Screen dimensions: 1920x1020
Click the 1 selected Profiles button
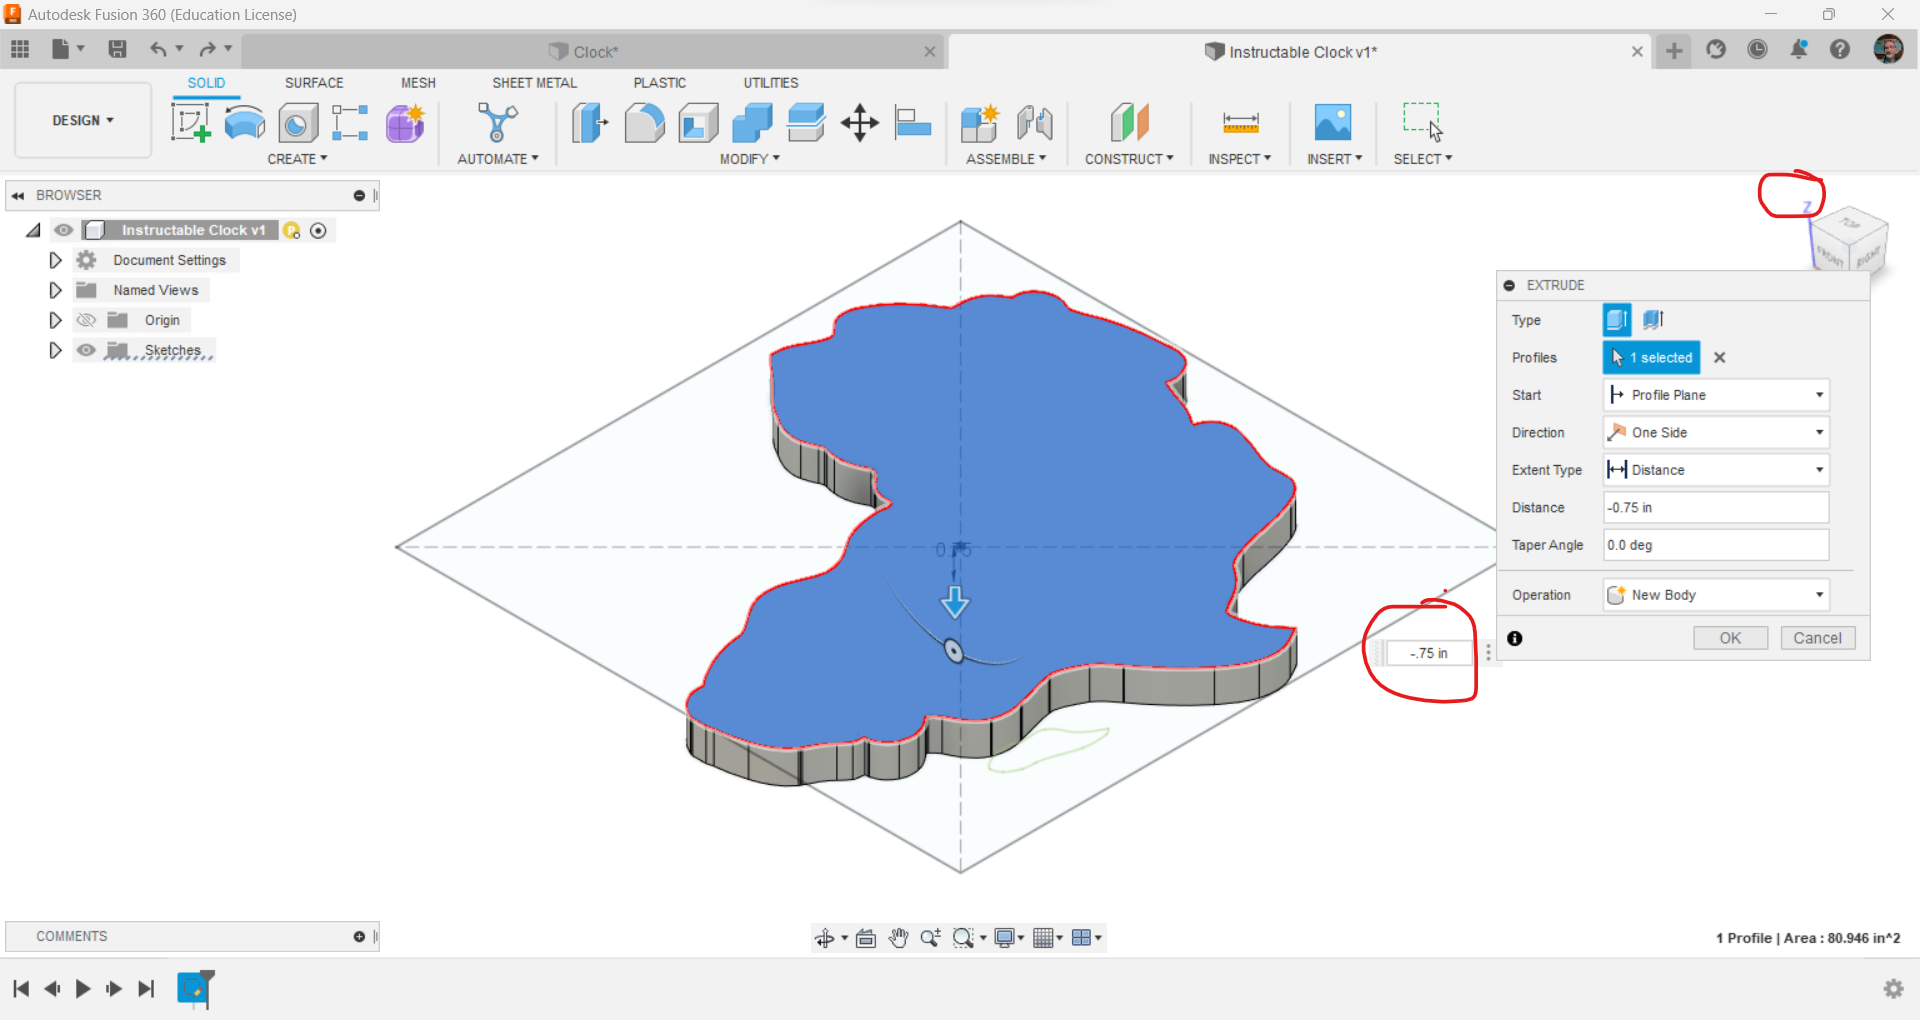(1651, 358)
